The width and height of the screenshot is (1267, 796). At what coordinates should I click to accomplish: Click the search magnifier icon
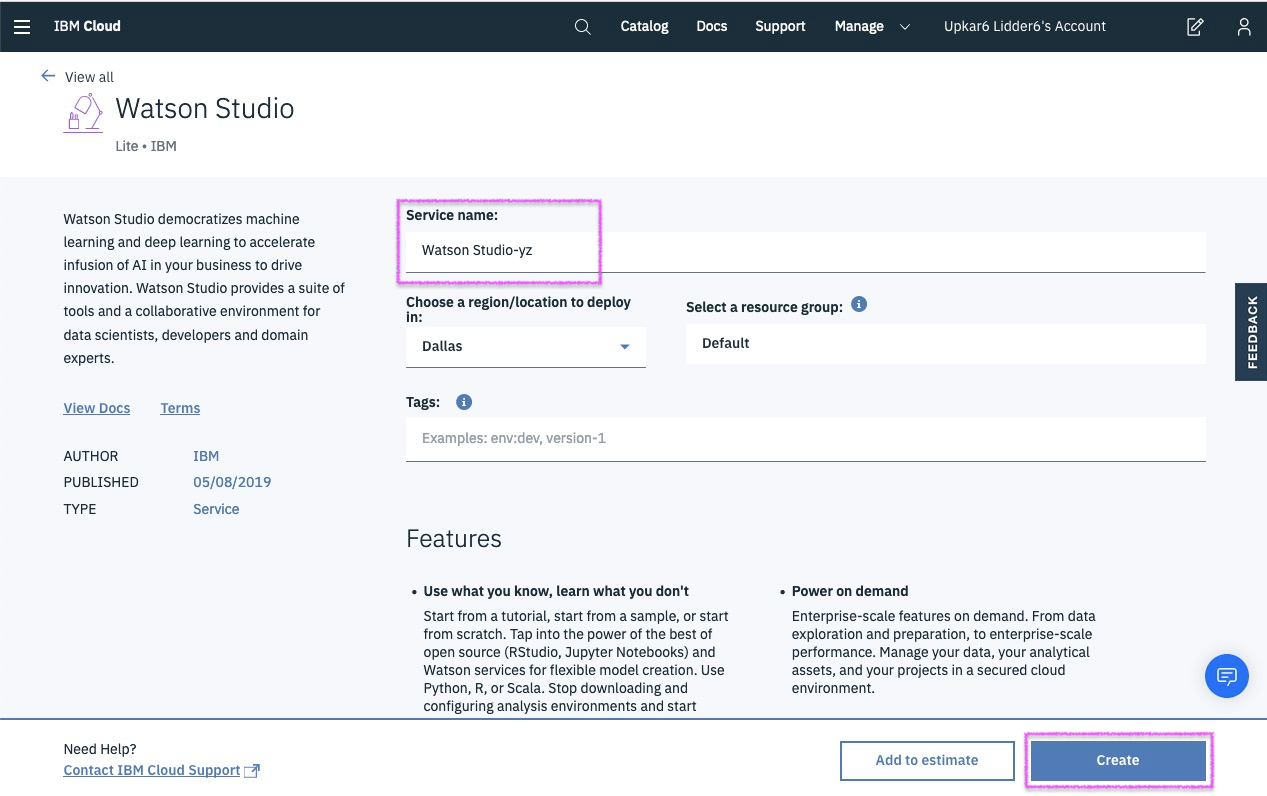pos(583,27)
